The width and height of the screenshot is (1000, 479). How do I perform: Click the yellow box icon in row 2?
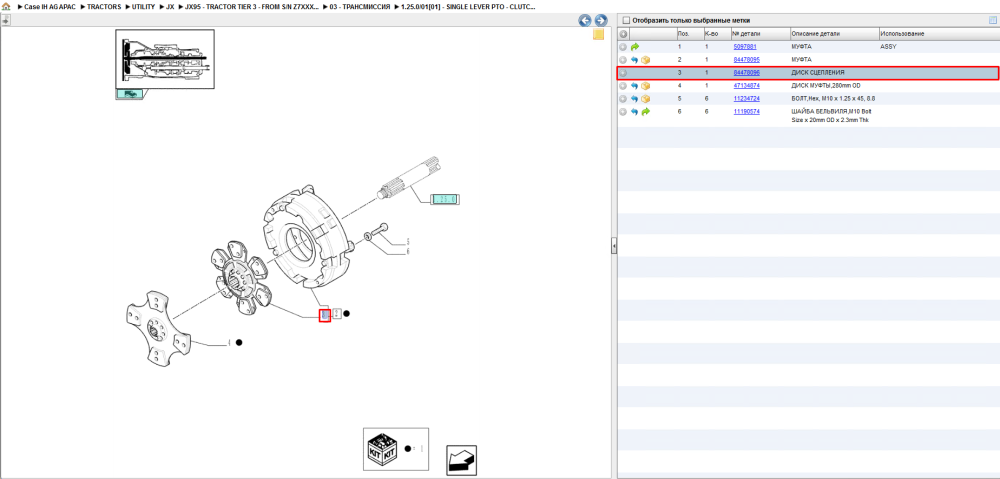[645, 60]
